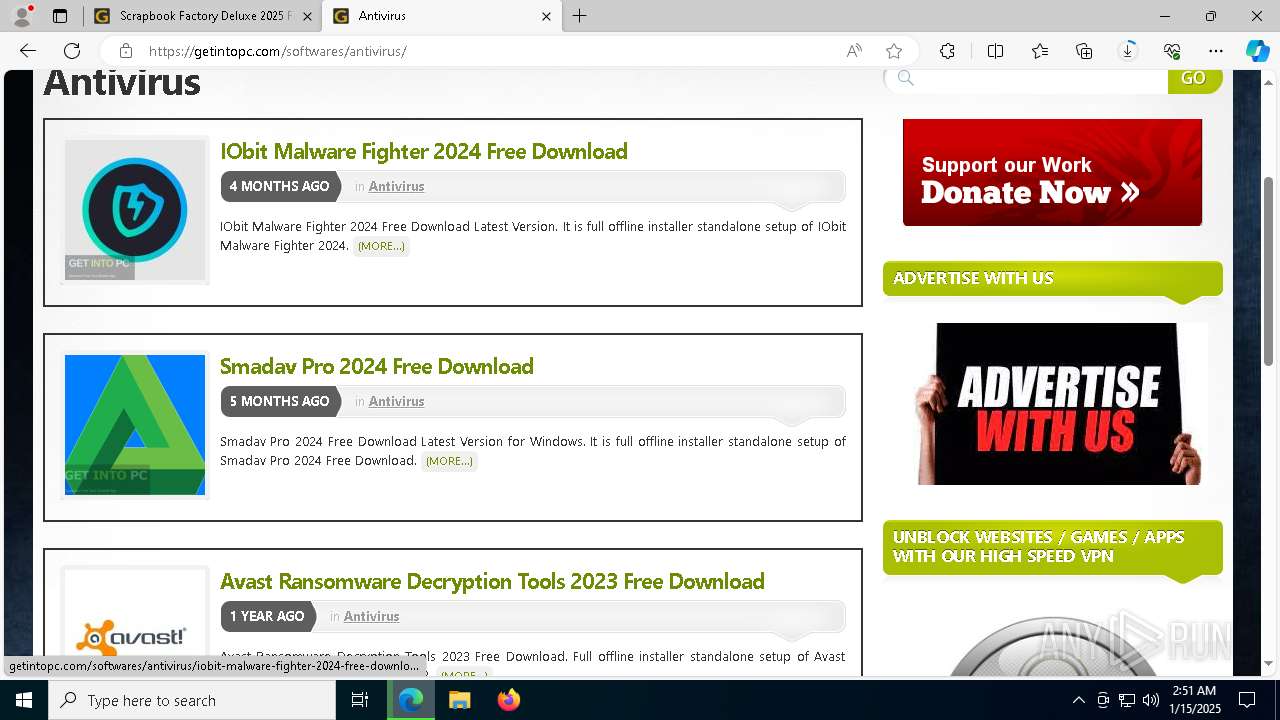Click Antivirus category under IObit post
The height and width of the screenshot is (720, 1280).
[396, 186]
